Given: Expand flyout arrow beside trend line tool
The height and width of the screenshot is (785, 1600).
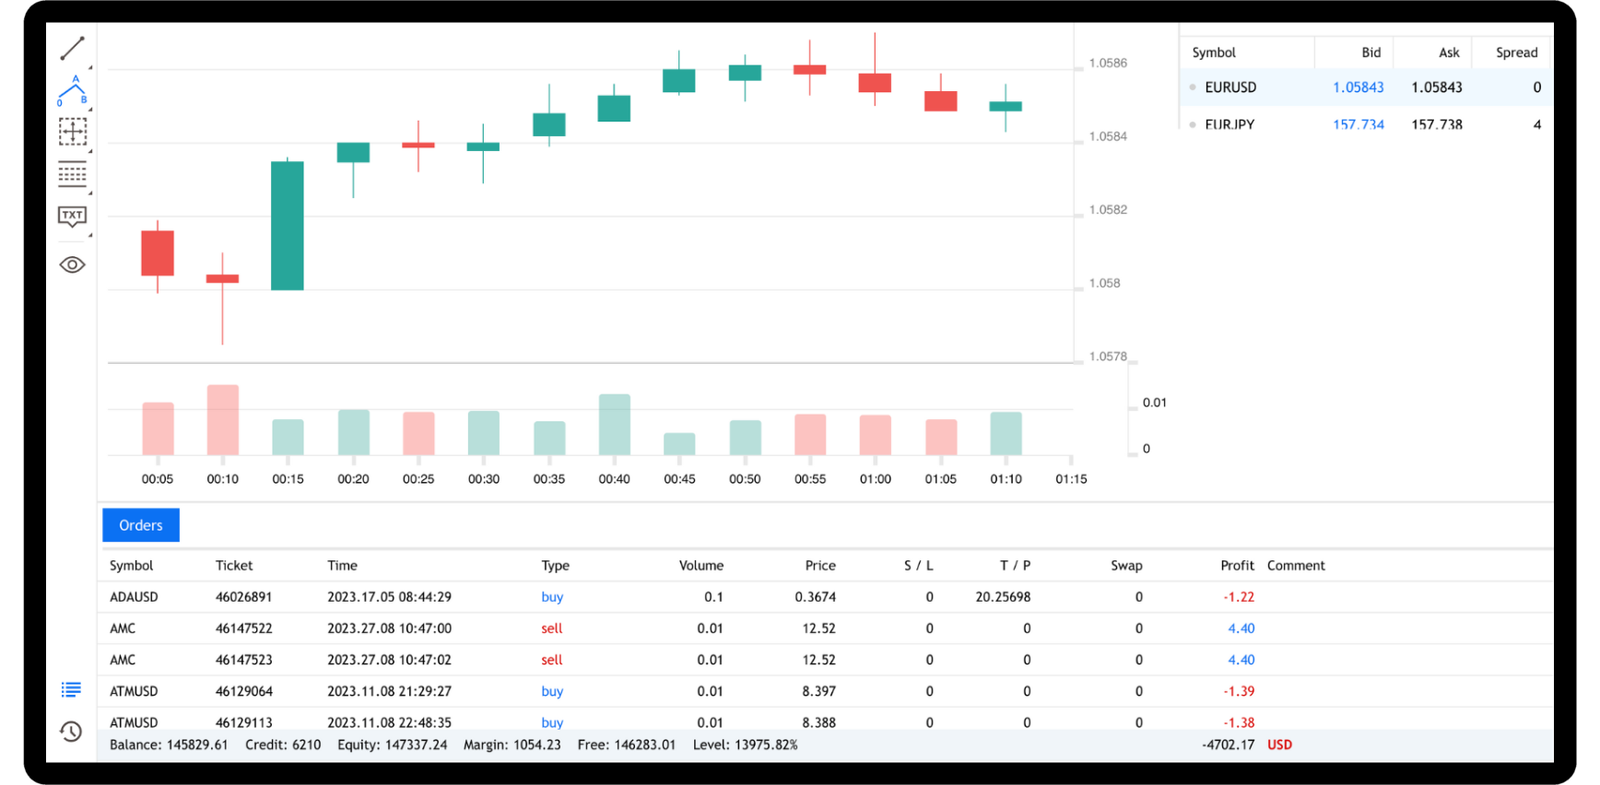Looking at the screenshot, I should [90, 67].
